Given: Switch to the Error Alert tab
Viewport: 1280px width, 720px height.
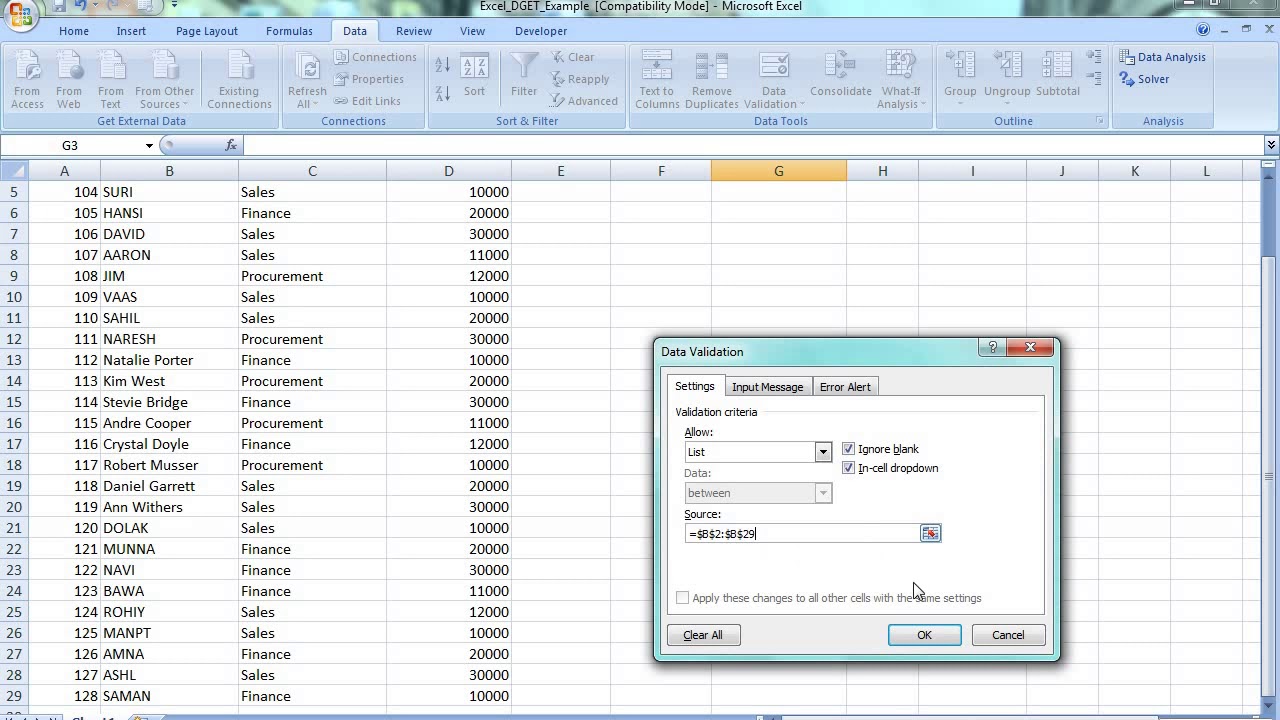Looking at the screenshot, I should click(845, 387).
